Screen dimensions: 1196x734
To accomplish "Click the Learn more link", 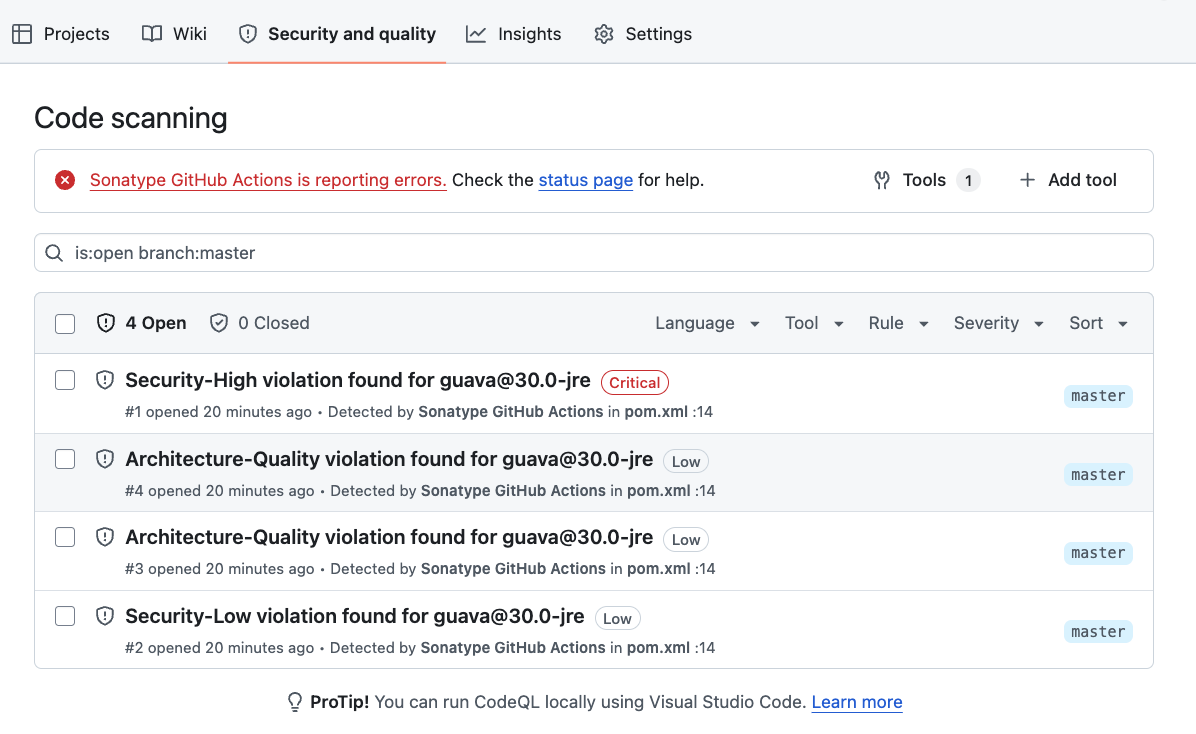I will pos(857,702).
